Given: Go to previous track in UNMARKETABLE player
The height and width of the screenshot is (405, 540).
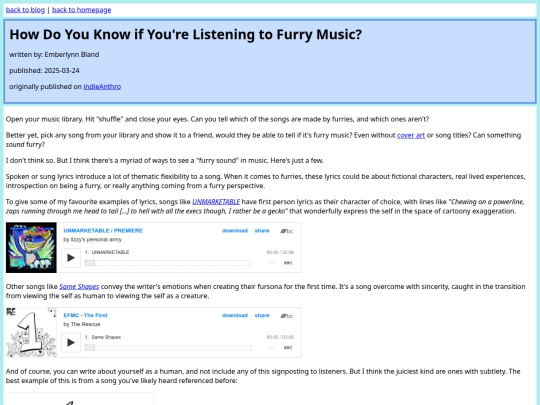Looking at the screenshot, I should [271, 263].
